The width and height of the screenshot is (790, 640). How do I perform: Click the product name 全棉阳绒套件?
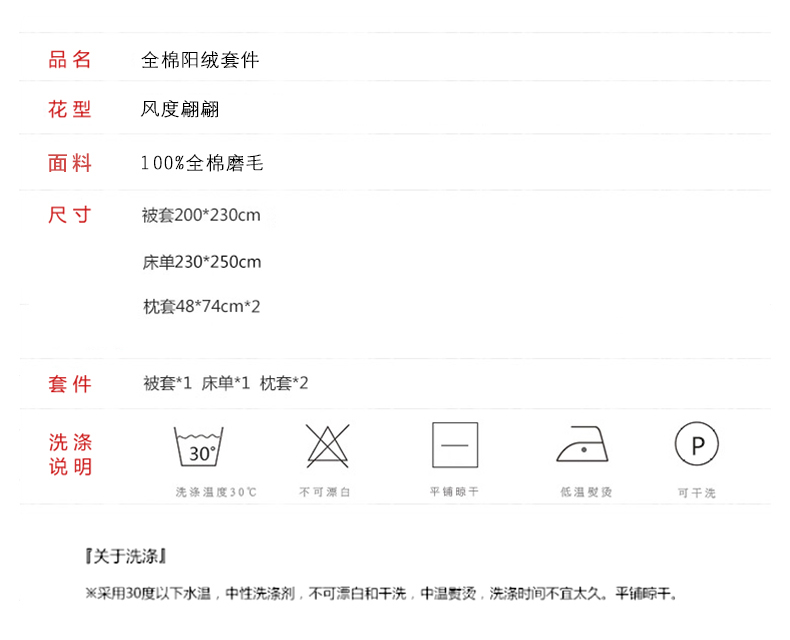(200, 60)
